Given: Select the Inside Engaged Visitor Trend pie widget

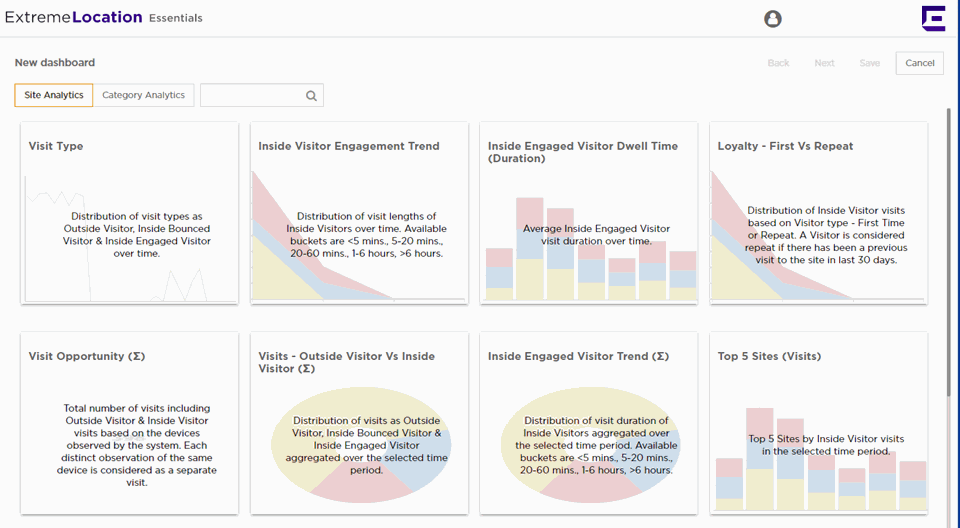Looking at the screenshot, I should click(589, 423).
